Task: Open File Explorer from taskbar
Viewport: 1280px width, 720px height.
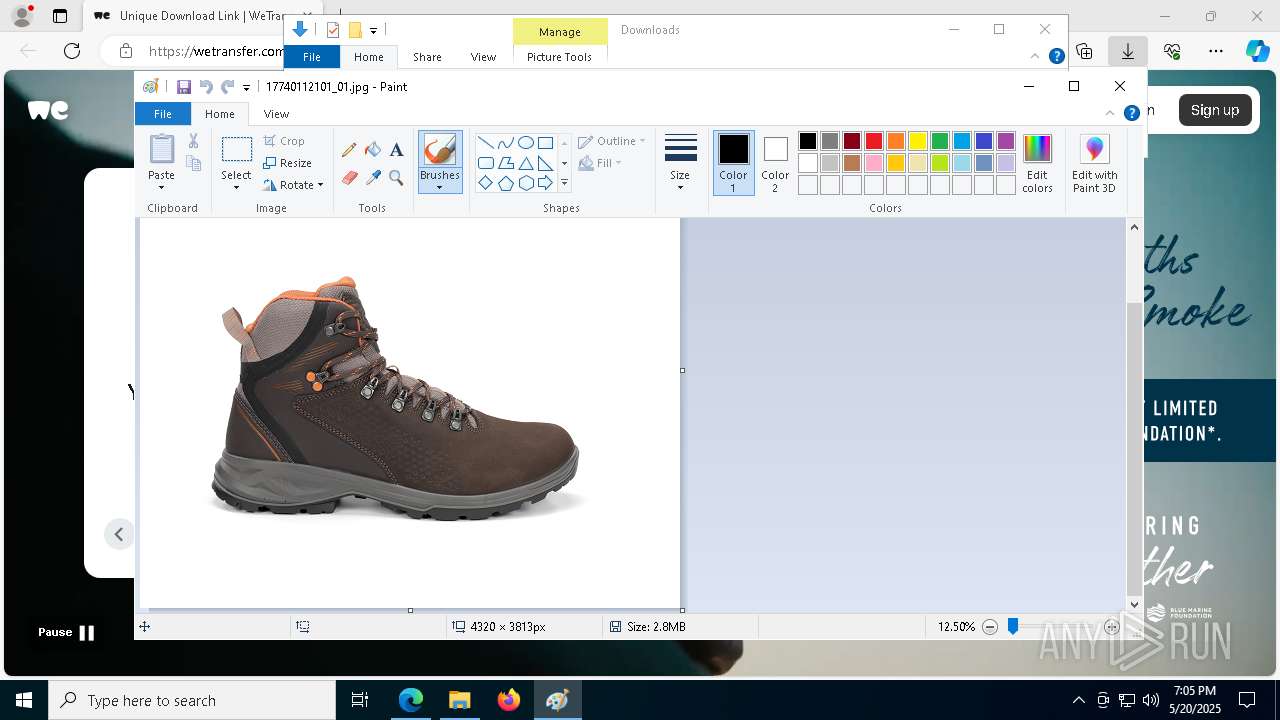Action: tap(459, 700)
